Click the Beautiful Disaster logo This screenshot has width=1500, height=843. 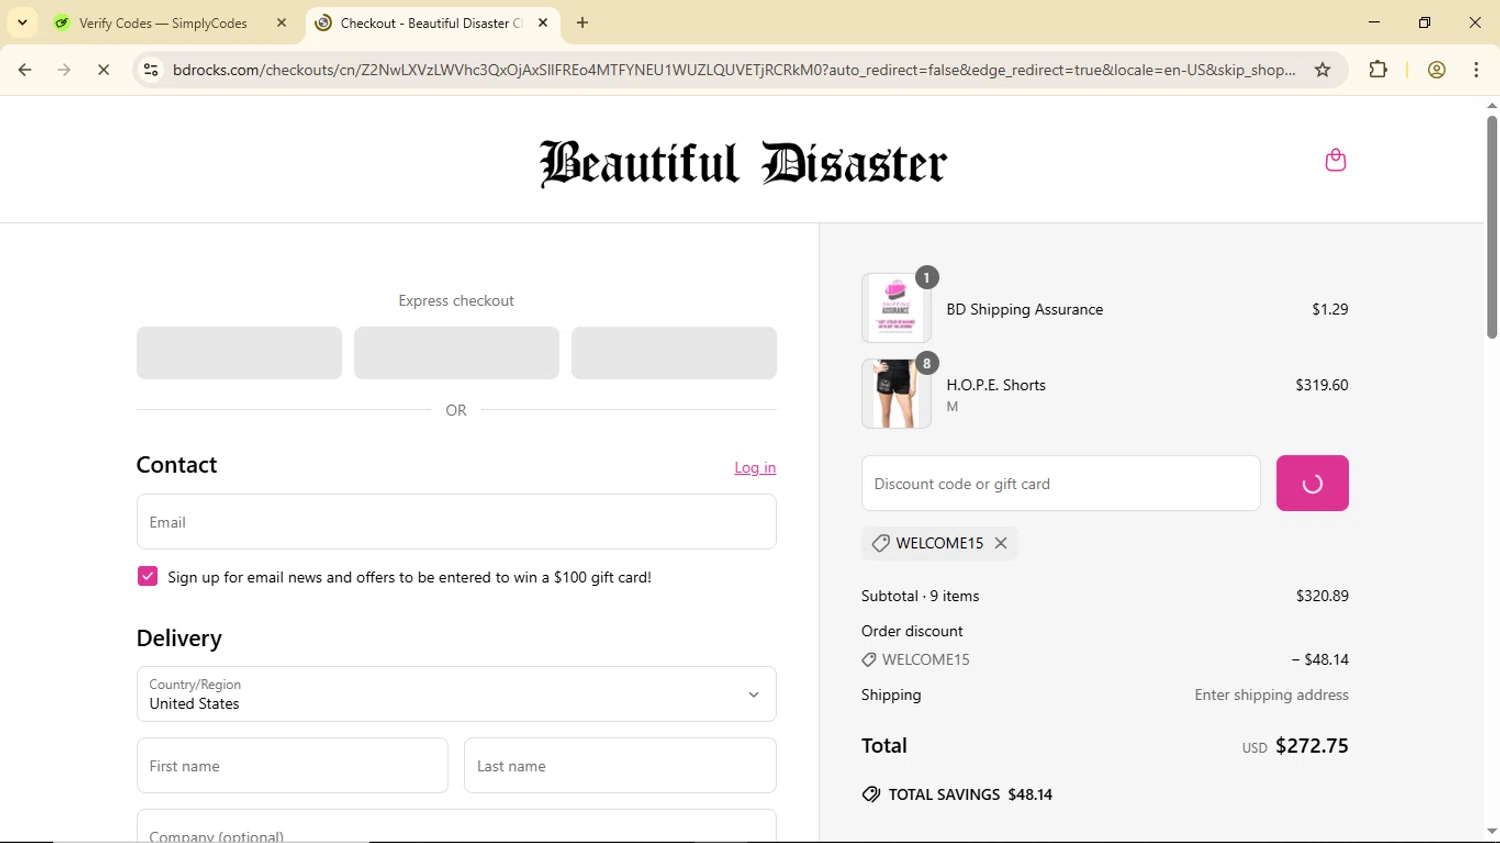[743, 163]
